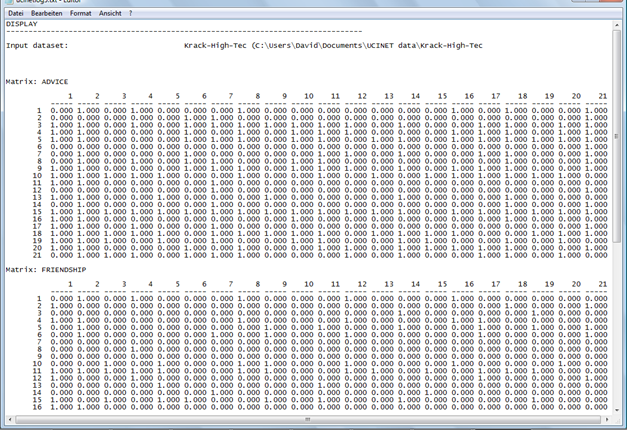This screenshot has height=430, width=627.
Task: Click ADVICE row 1 column 21 value
Action: 596,110
